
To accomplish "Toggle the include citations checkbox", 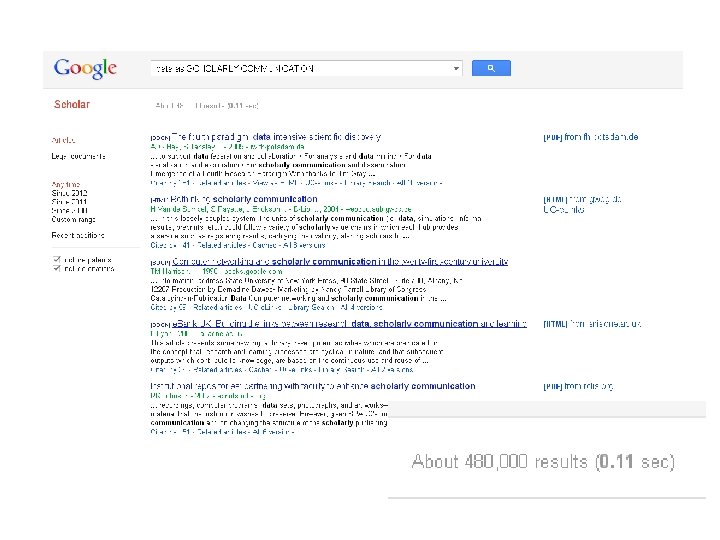I will click(56, 268).
